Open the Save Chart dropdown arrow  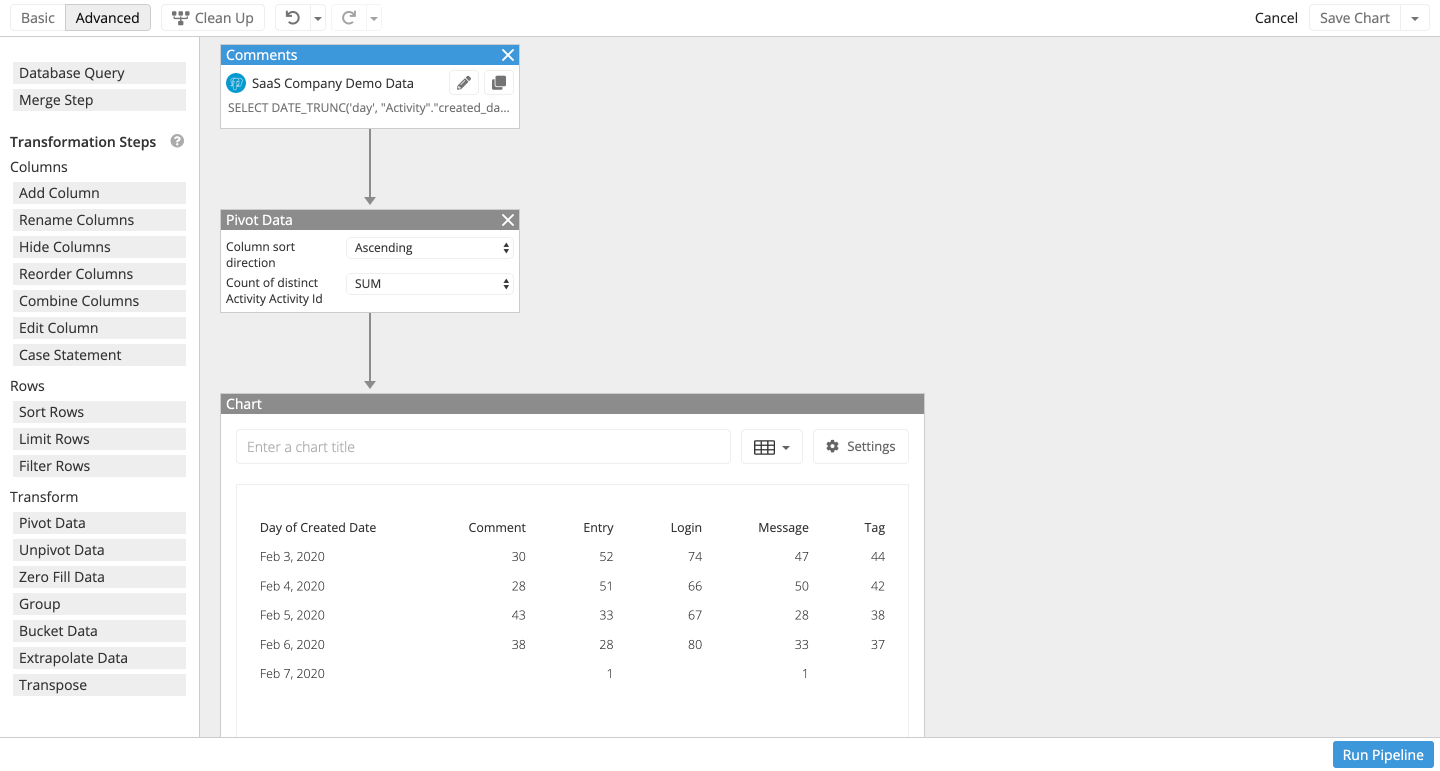coord(1414,18)
